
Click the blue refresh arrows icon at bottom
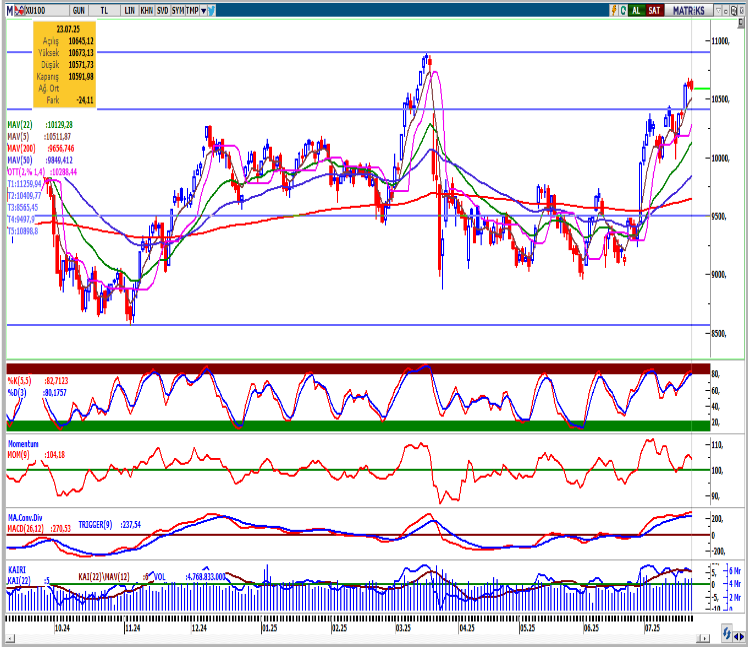pyautogui.click(x=727, y=634)
